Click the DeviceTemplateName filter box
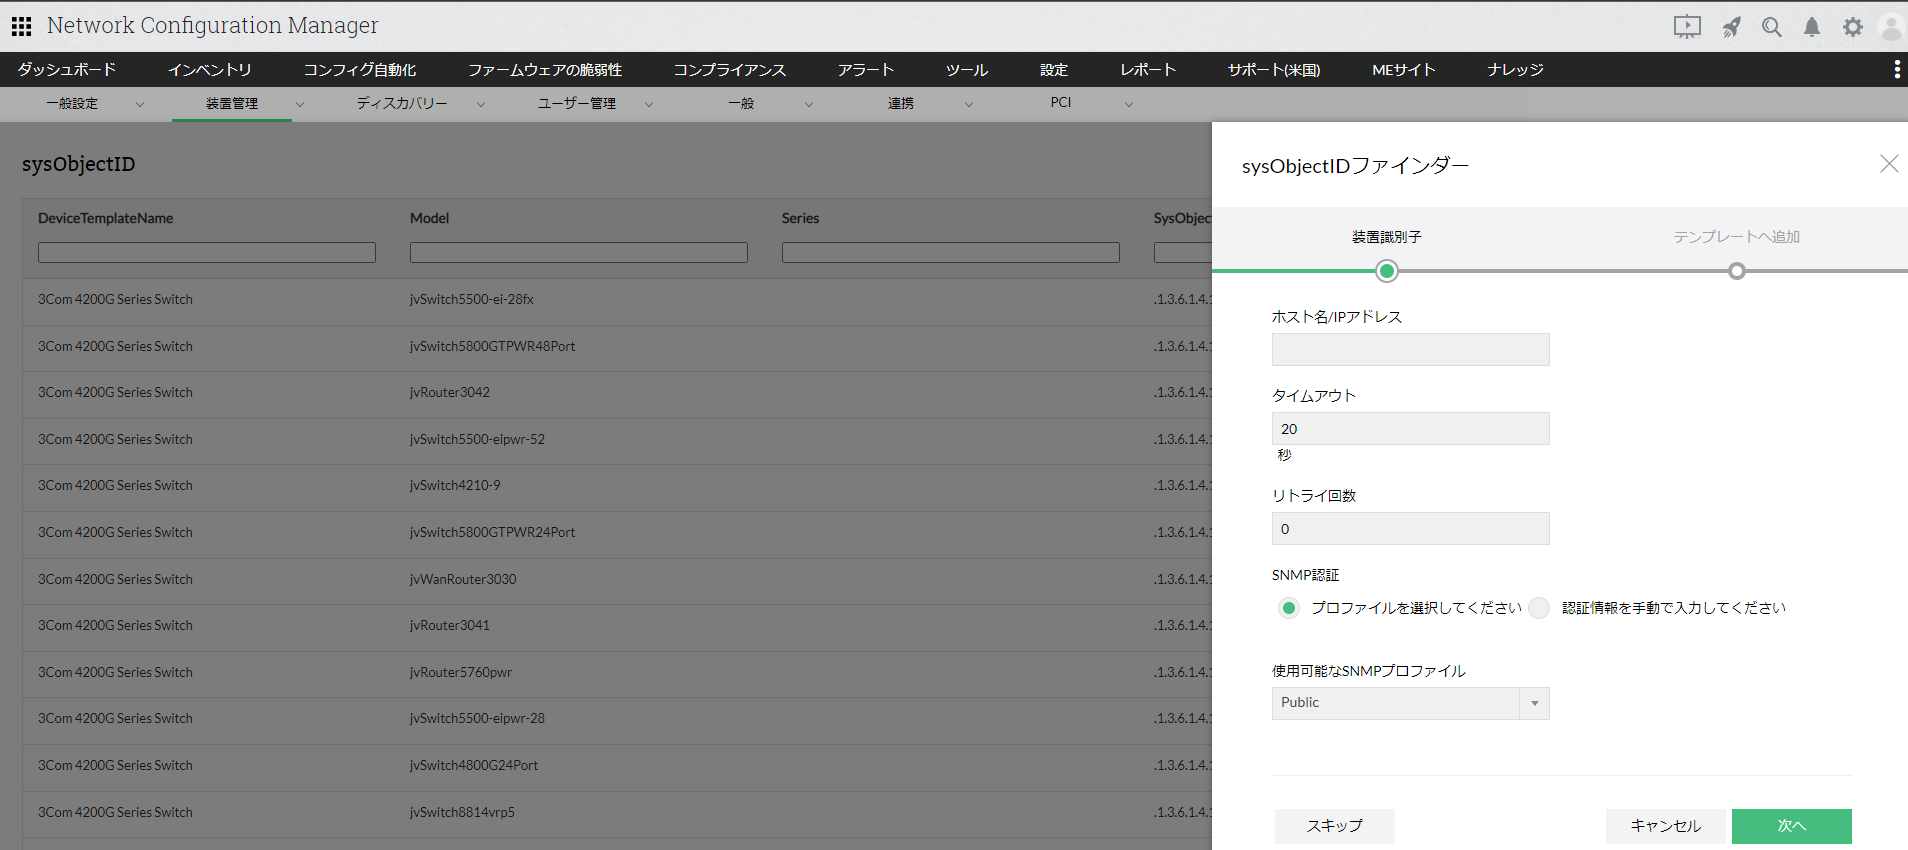The height and width of the screenshot is (850, 1908). [x=207, y=252]
